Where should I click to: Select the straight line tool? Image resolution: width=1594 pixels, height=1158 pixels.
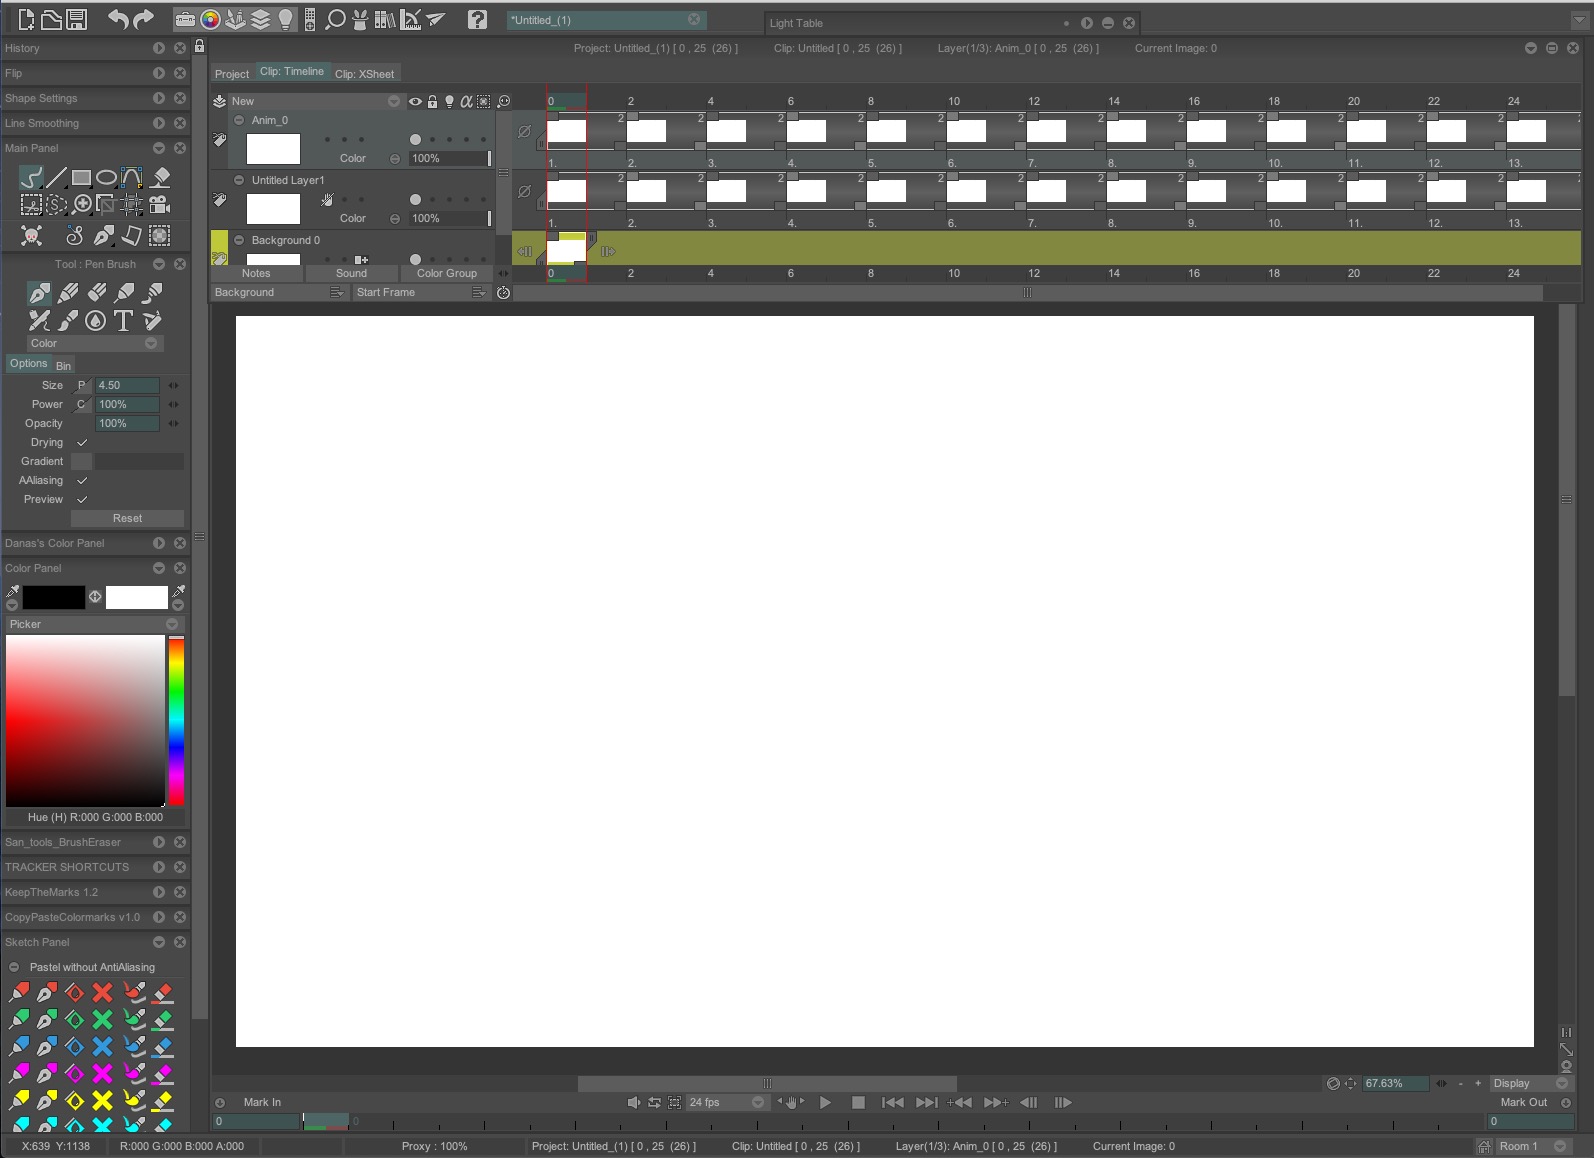click(x=57, y=178)
